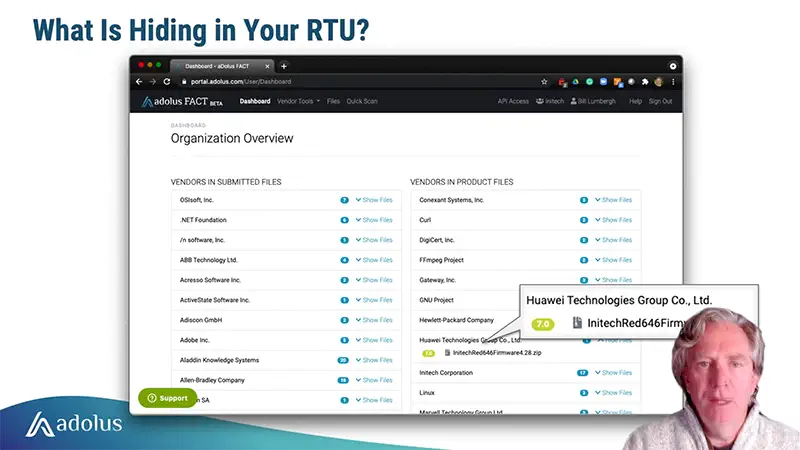The width and height of the screenshot is (800, 450).
Task: Open the Files nav item
Action: coord(333,102)
